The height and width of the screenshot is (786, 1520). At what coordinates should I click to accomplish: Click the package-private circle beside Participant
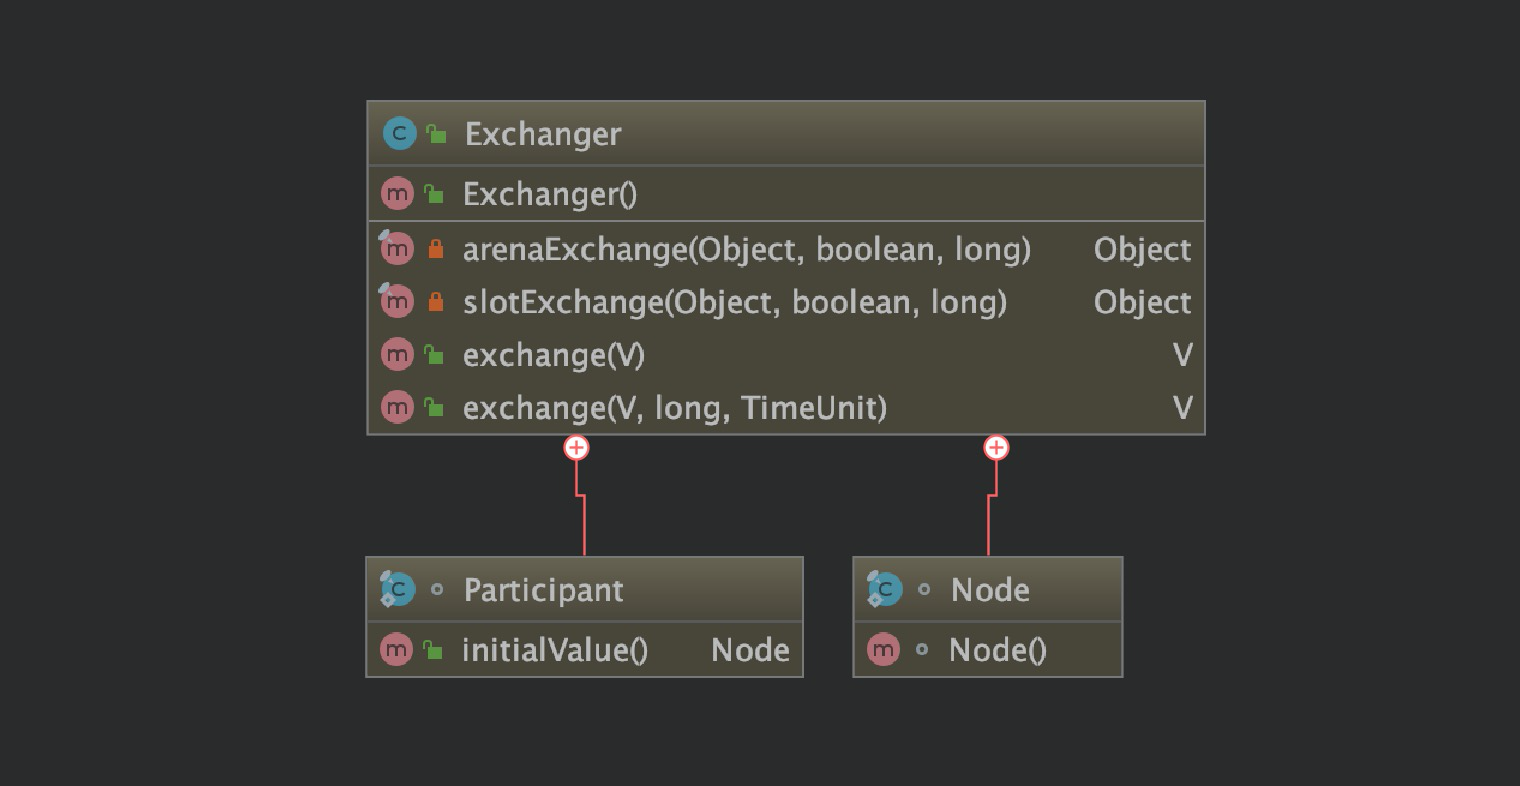click(437, 589)
